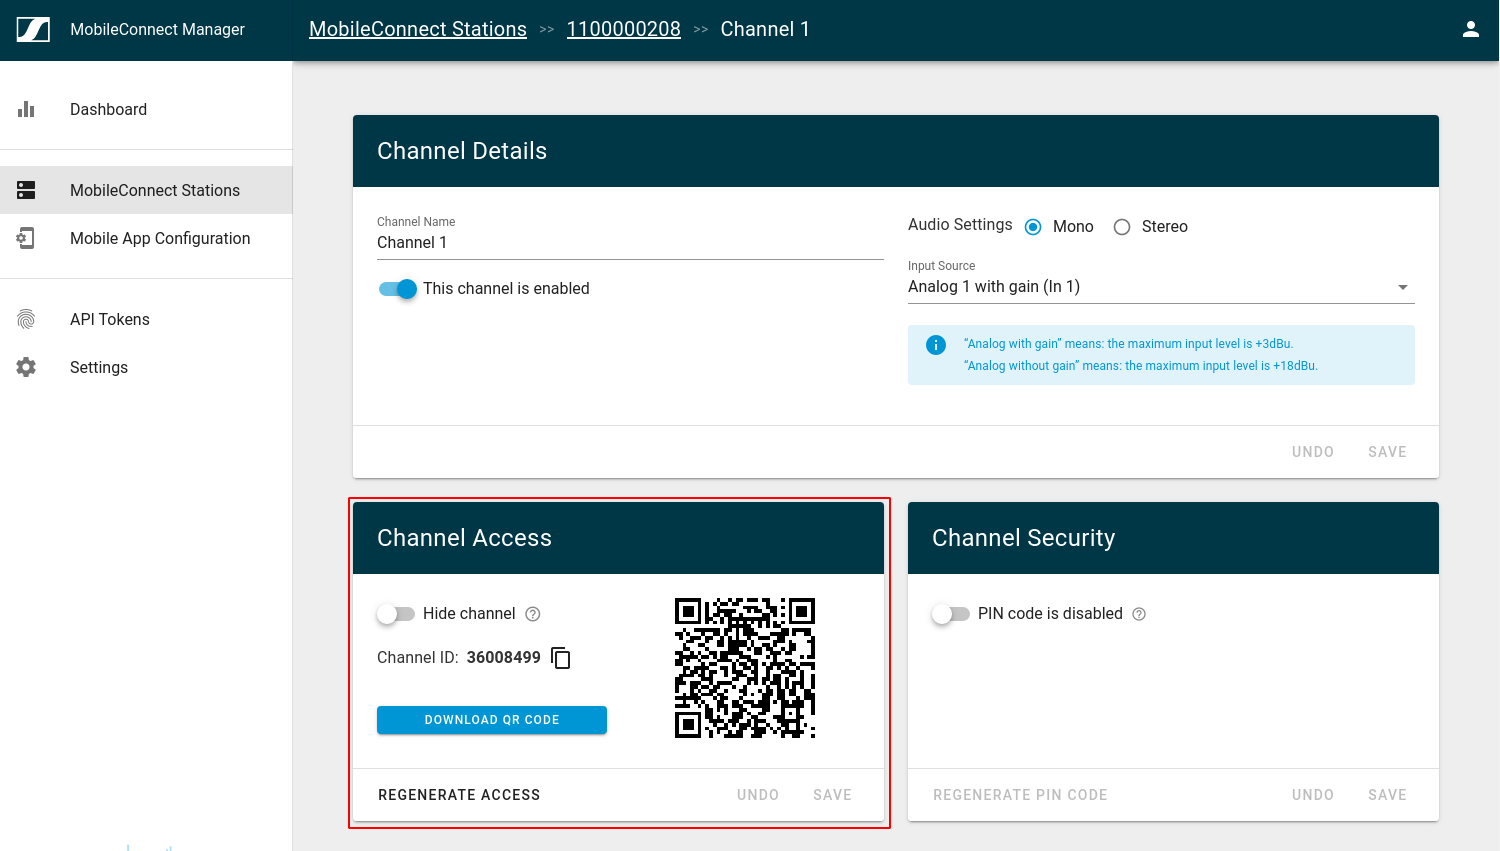Click the Channel Name input field
This screenshot has height=851, width=1500.
(x=630, y=243)
